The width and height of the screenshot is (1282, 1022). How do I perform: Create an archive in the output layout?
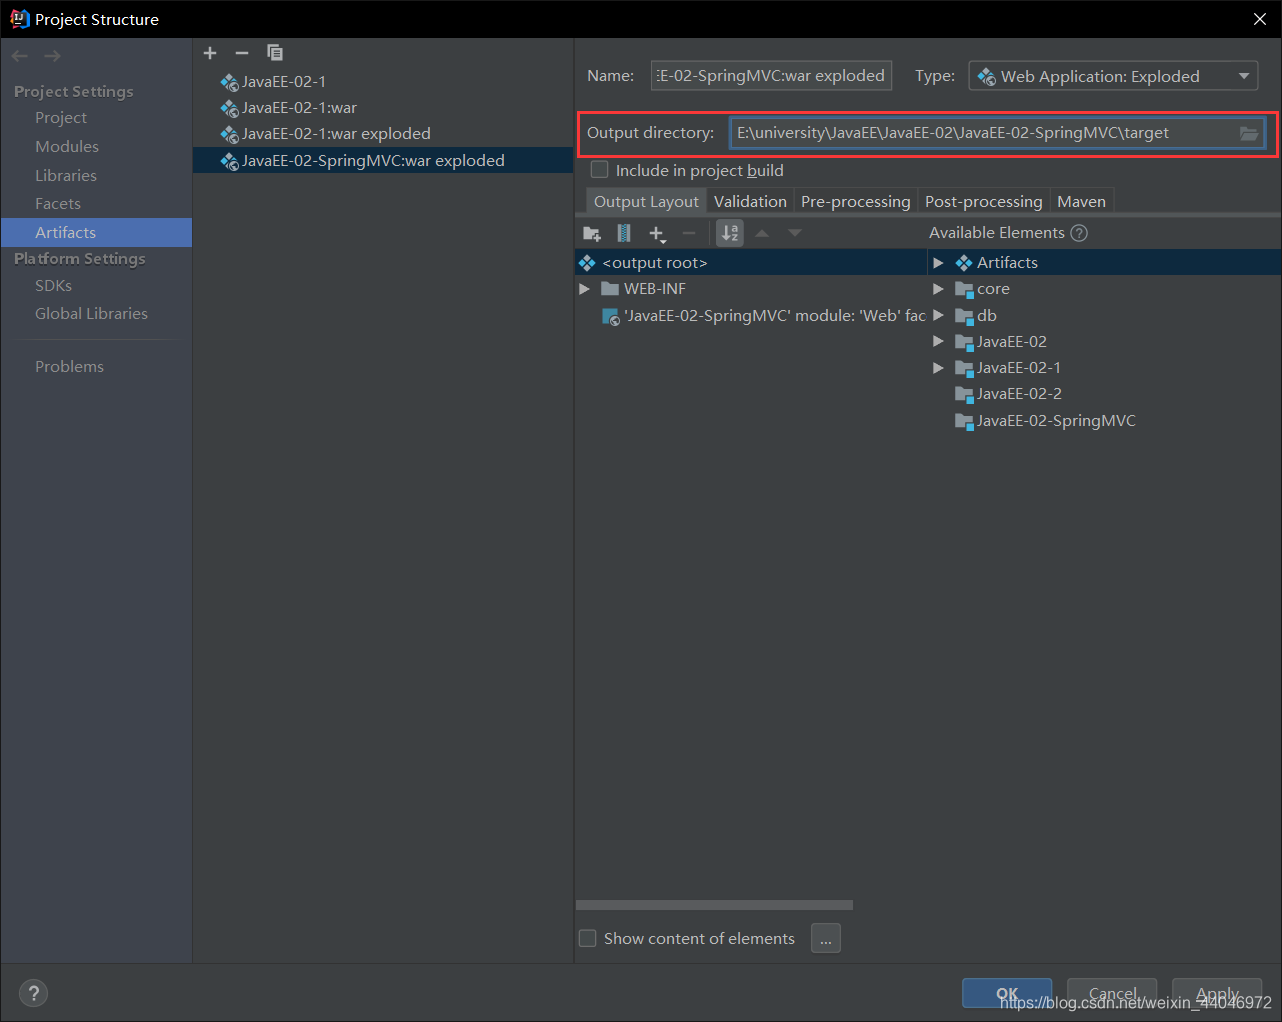coord(624,233)
